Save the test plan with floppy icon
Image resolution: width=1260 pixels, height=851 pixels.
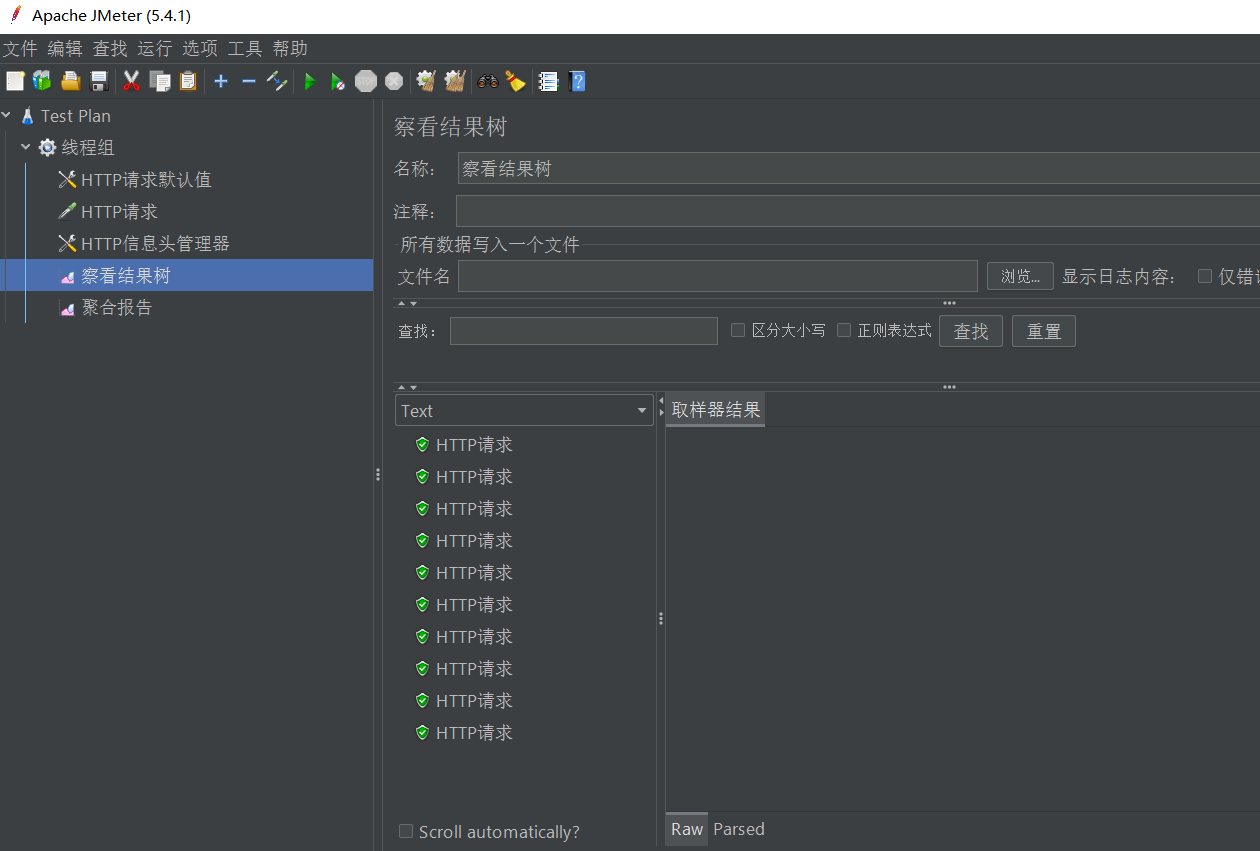coord(98,81)
